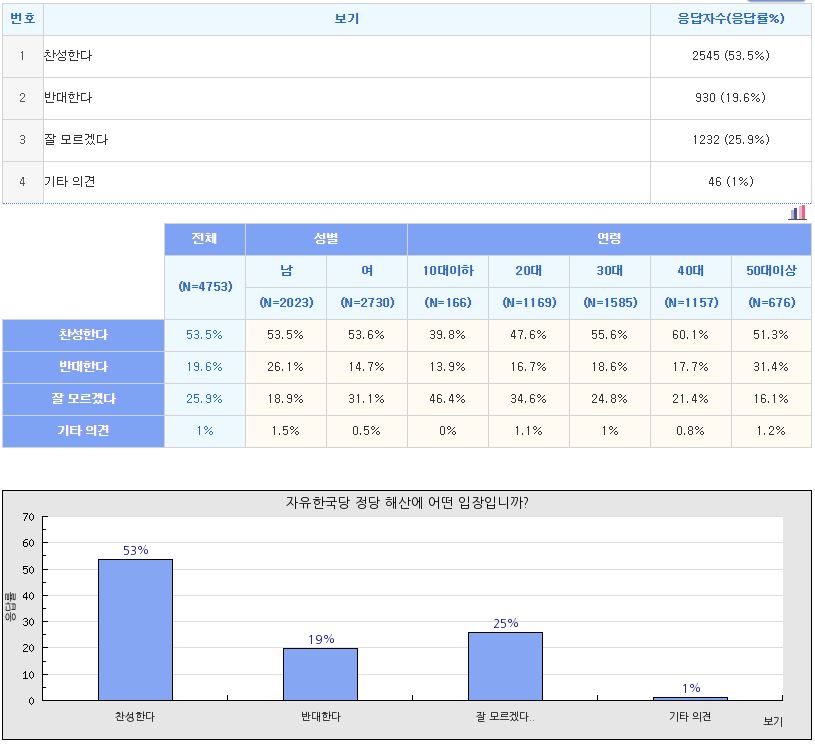815x746 pixels.
Task: Click the 연령 header in crosstab
Action: [x=609, y=239]
